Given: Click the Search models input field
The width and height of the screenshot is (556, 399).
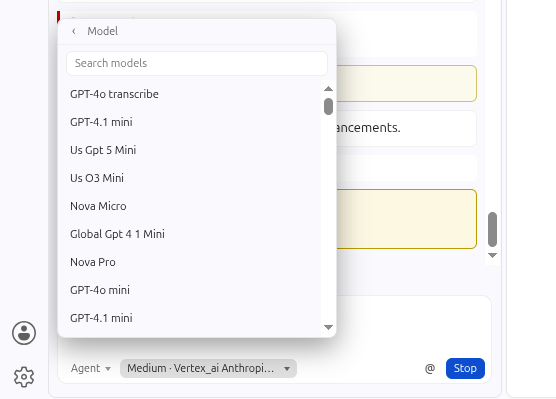Looking at the screenshot, I should (197, 63).
